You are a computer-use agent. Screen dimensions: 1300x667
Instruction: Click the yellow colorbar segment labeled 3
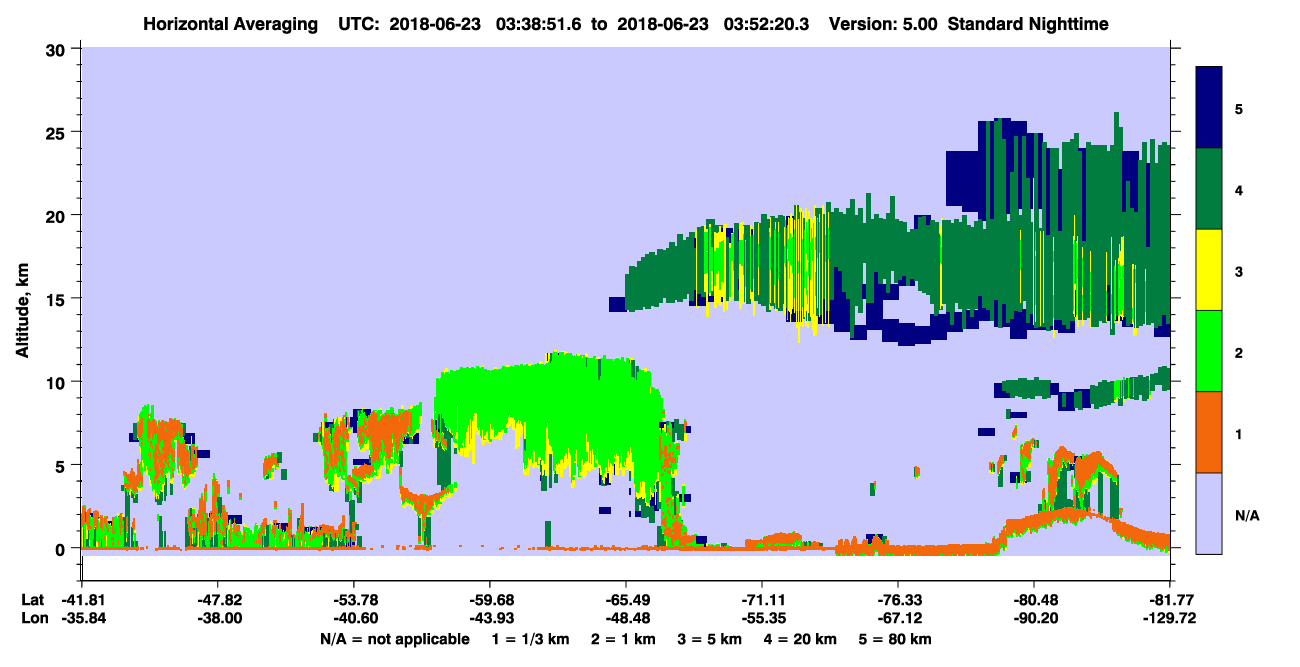tap(1210, 270)
